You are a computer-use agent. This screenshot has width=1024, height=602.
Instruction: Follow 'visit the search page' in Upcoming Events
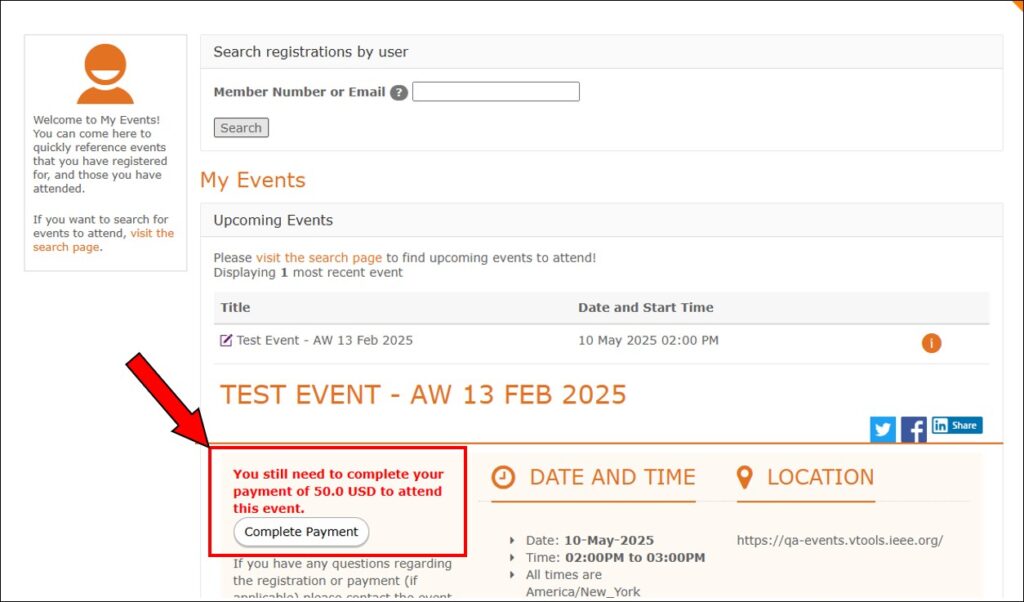coord(319,257)
